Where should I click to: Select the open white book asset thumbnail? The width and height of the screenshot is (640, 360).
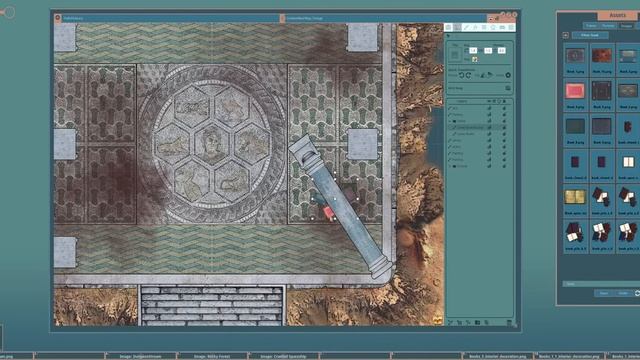point(628,162)
